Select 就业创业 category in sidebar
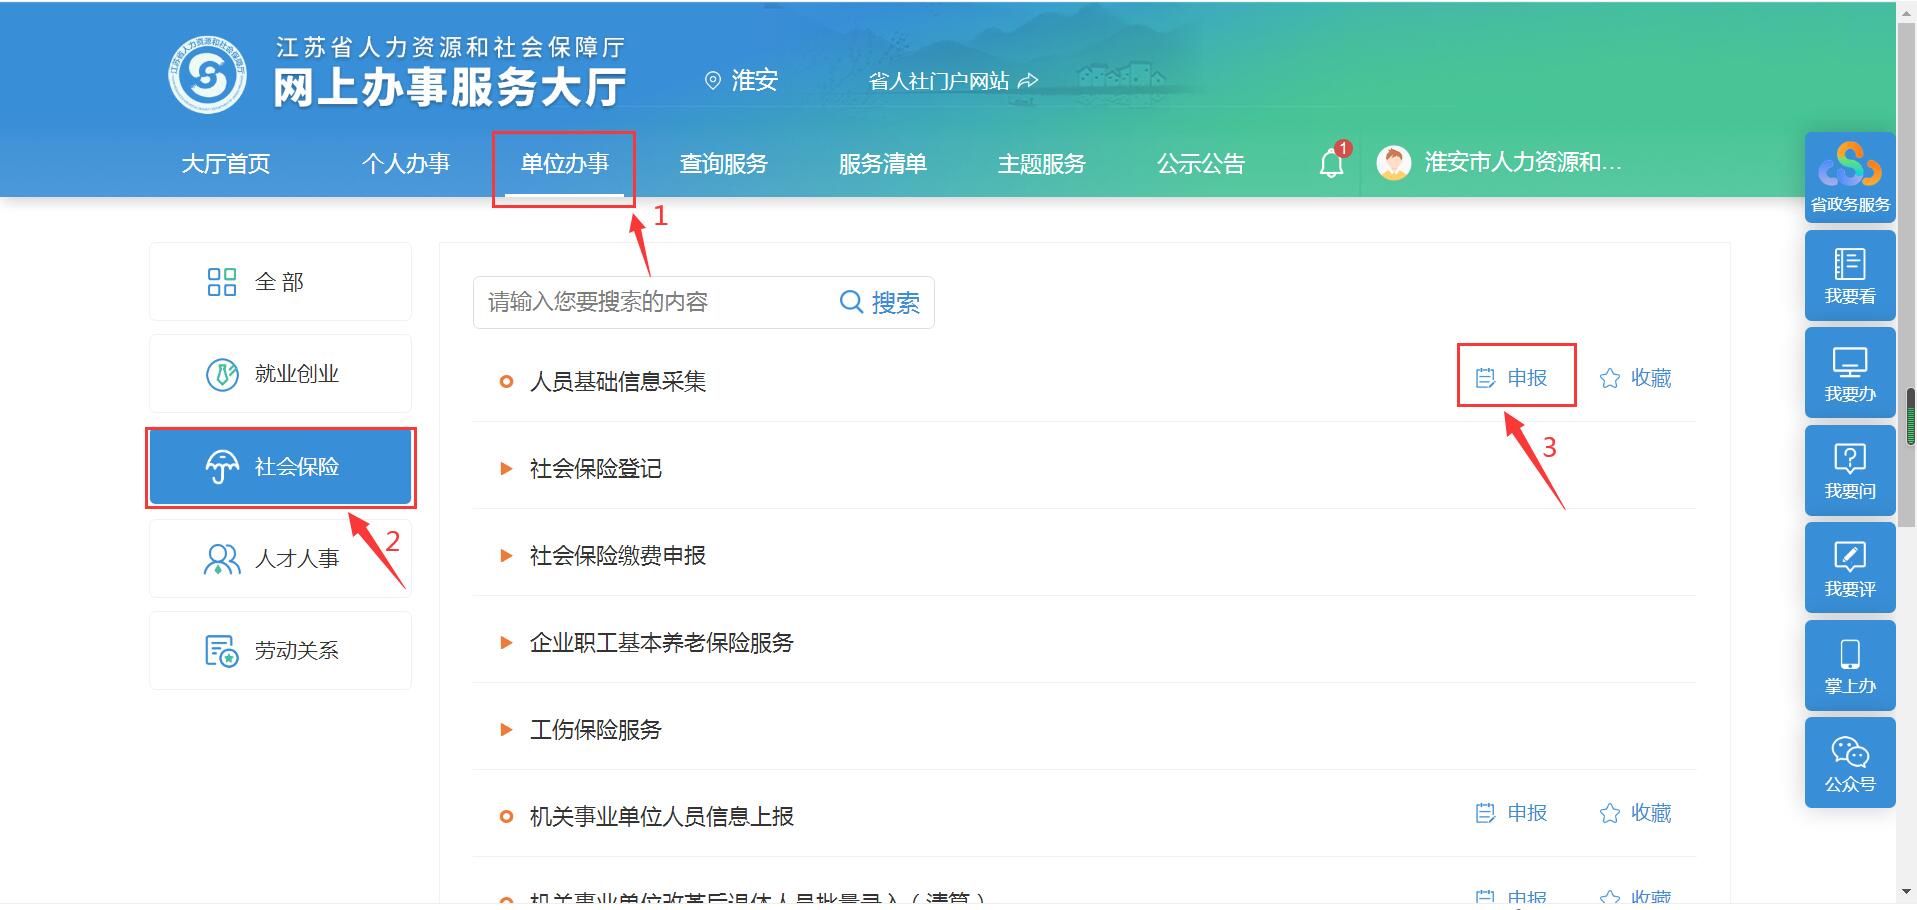 (x=280, y=374)
